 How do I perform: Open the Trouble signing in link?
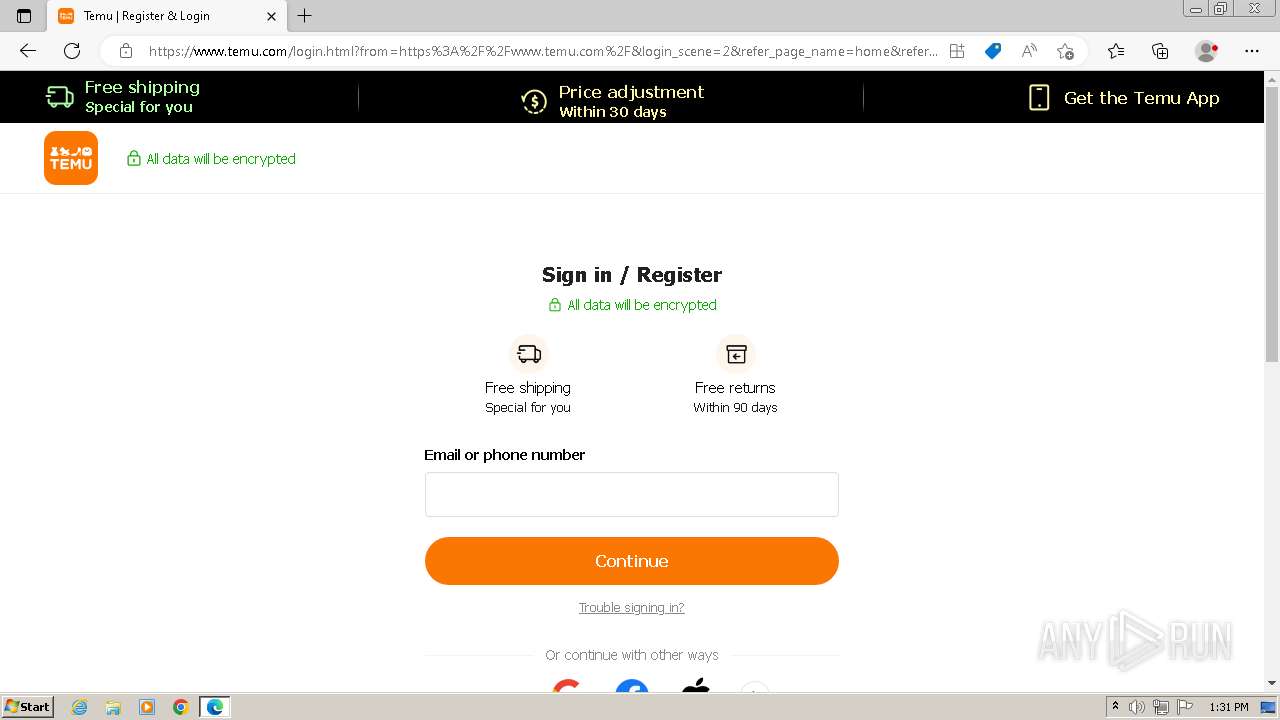coord(631,608)
